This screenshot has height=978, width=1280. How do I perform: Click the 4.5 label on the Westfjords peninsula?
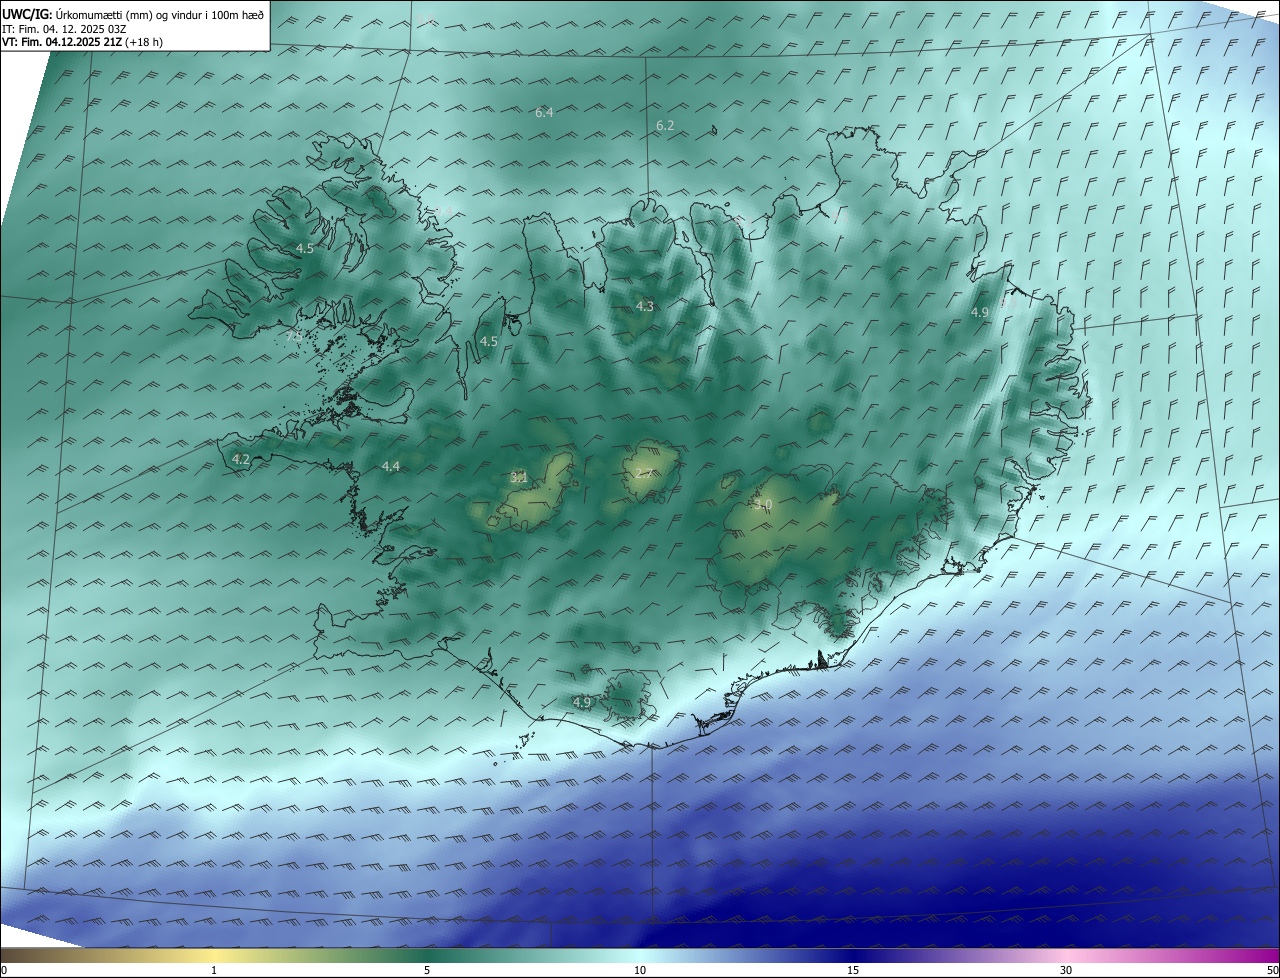tap(305, 248)
